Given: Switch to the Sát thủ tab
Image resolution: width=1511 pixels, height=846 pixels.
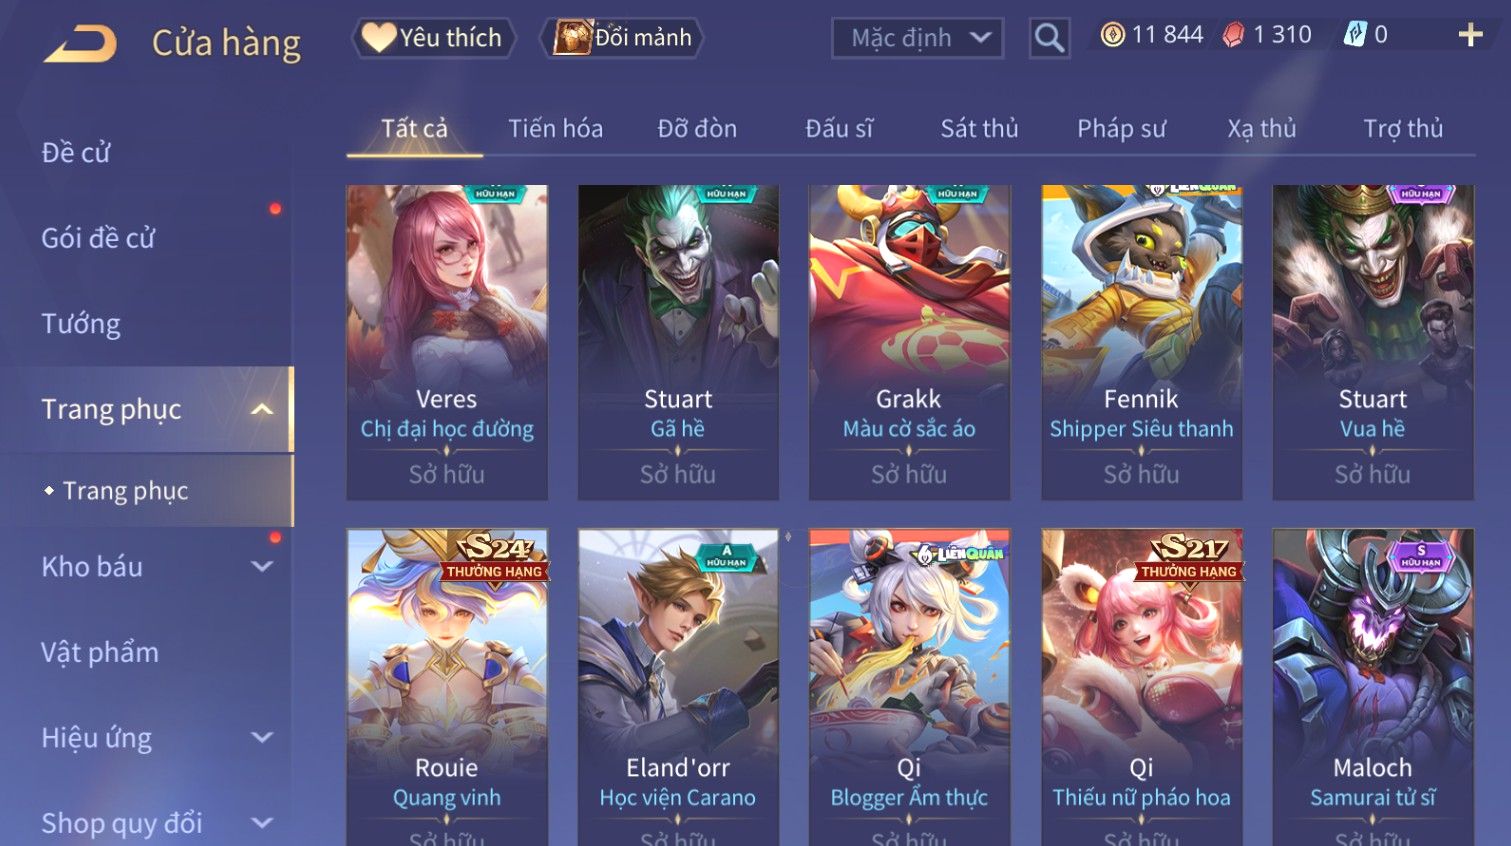Looking at the screenshot, I should click(x=979, y=129).
